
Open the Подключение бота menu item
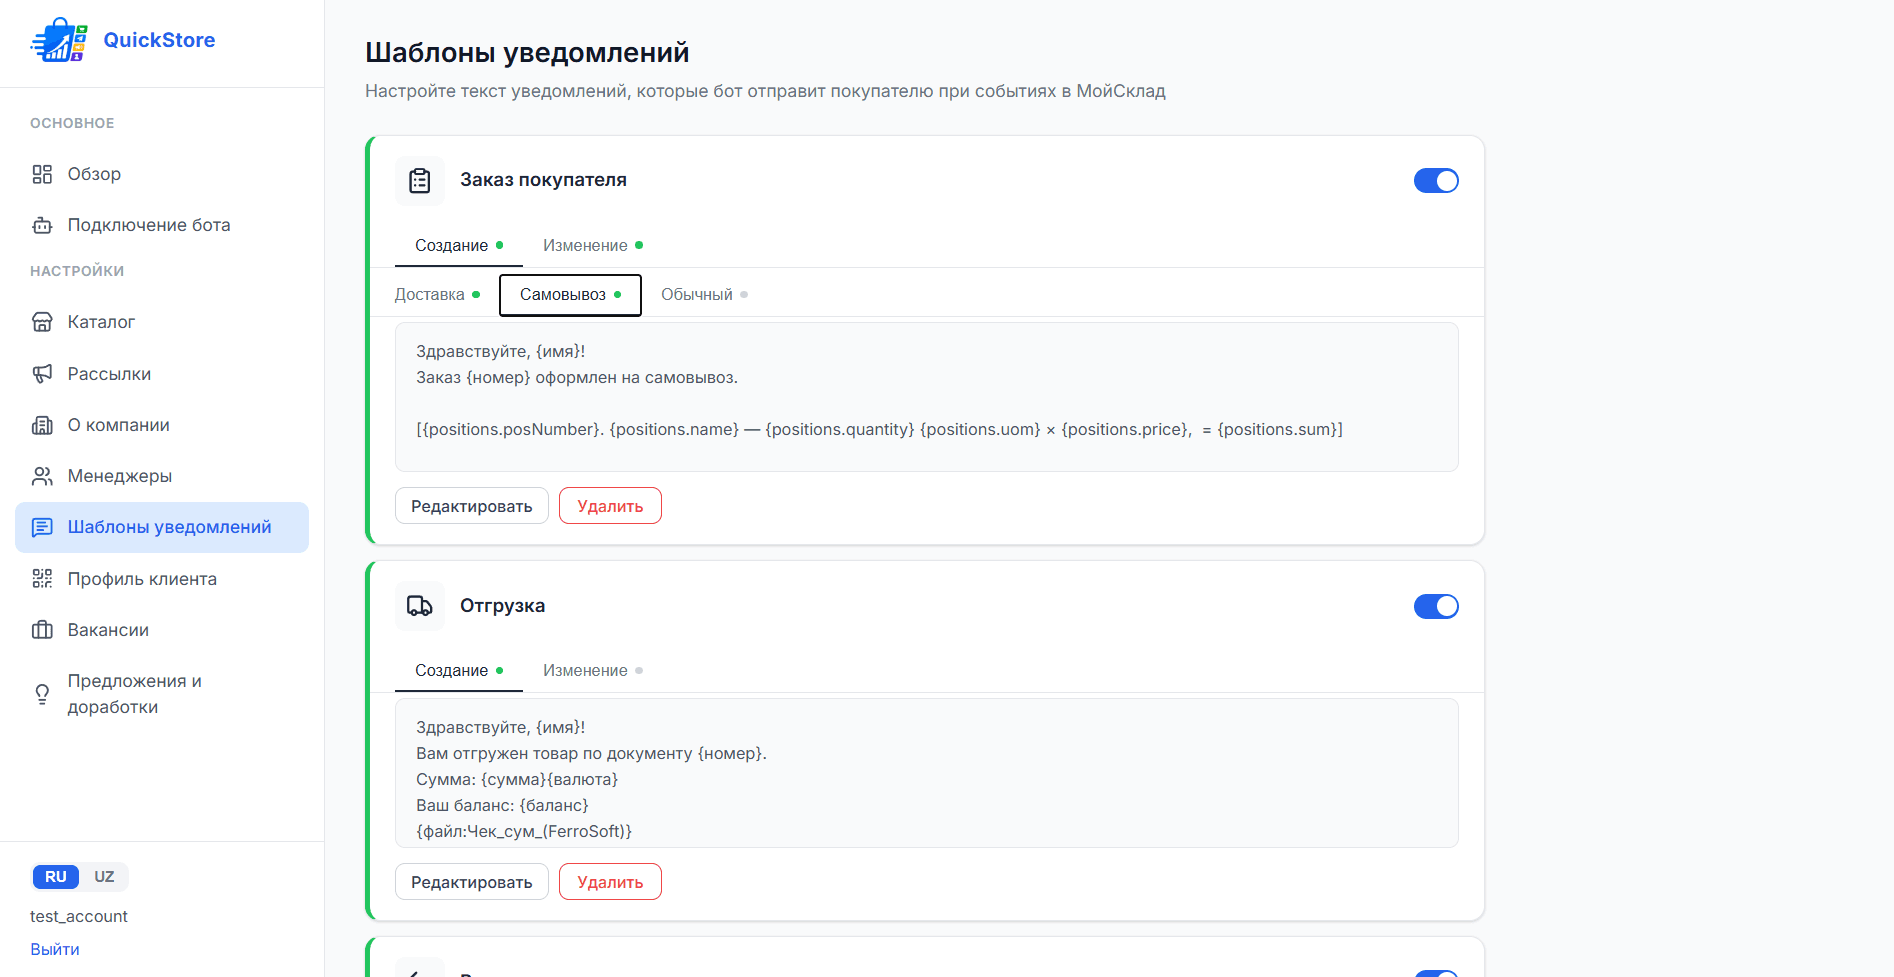[162, 225]
